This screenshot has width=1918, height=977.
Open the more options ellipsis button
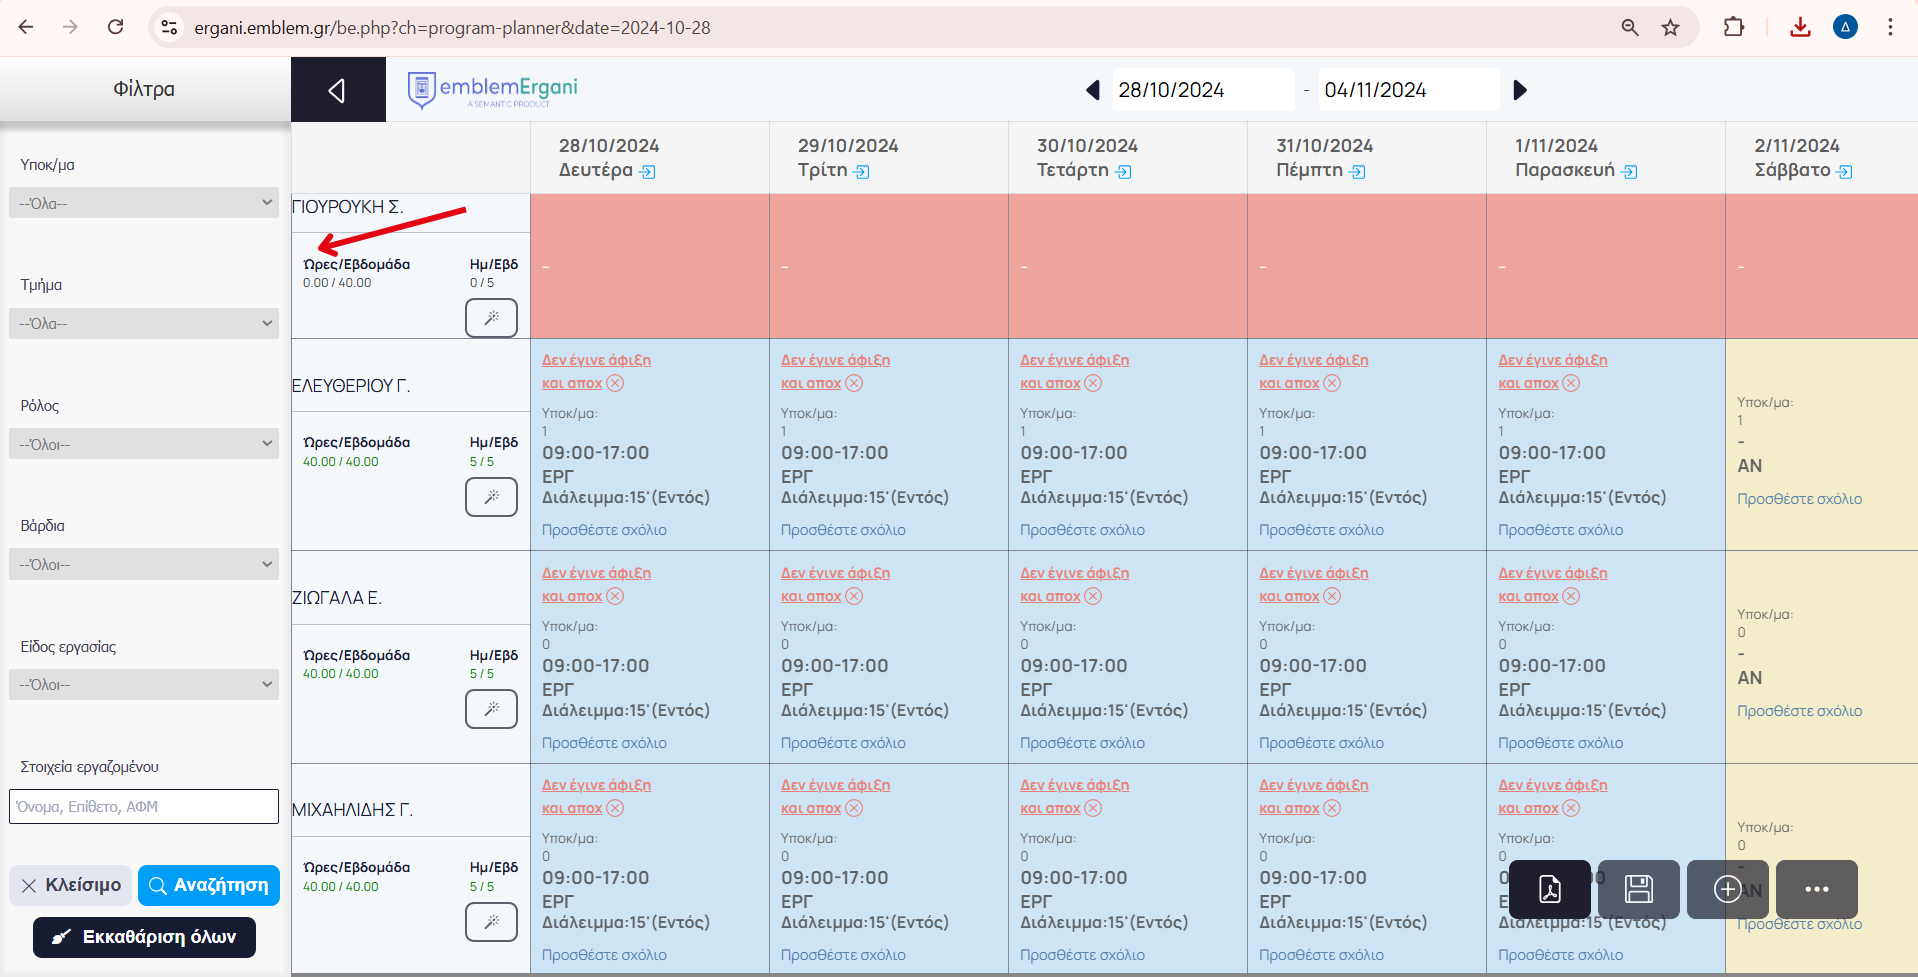(x=1816, y=889)
